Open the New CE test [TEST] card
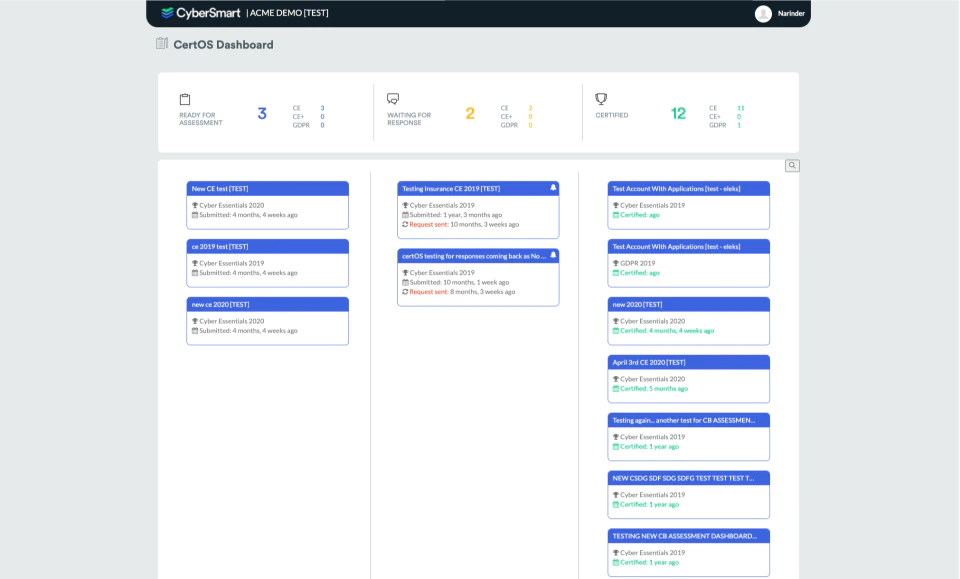Viewport: 960px width, 579px height. coord(268,205)
